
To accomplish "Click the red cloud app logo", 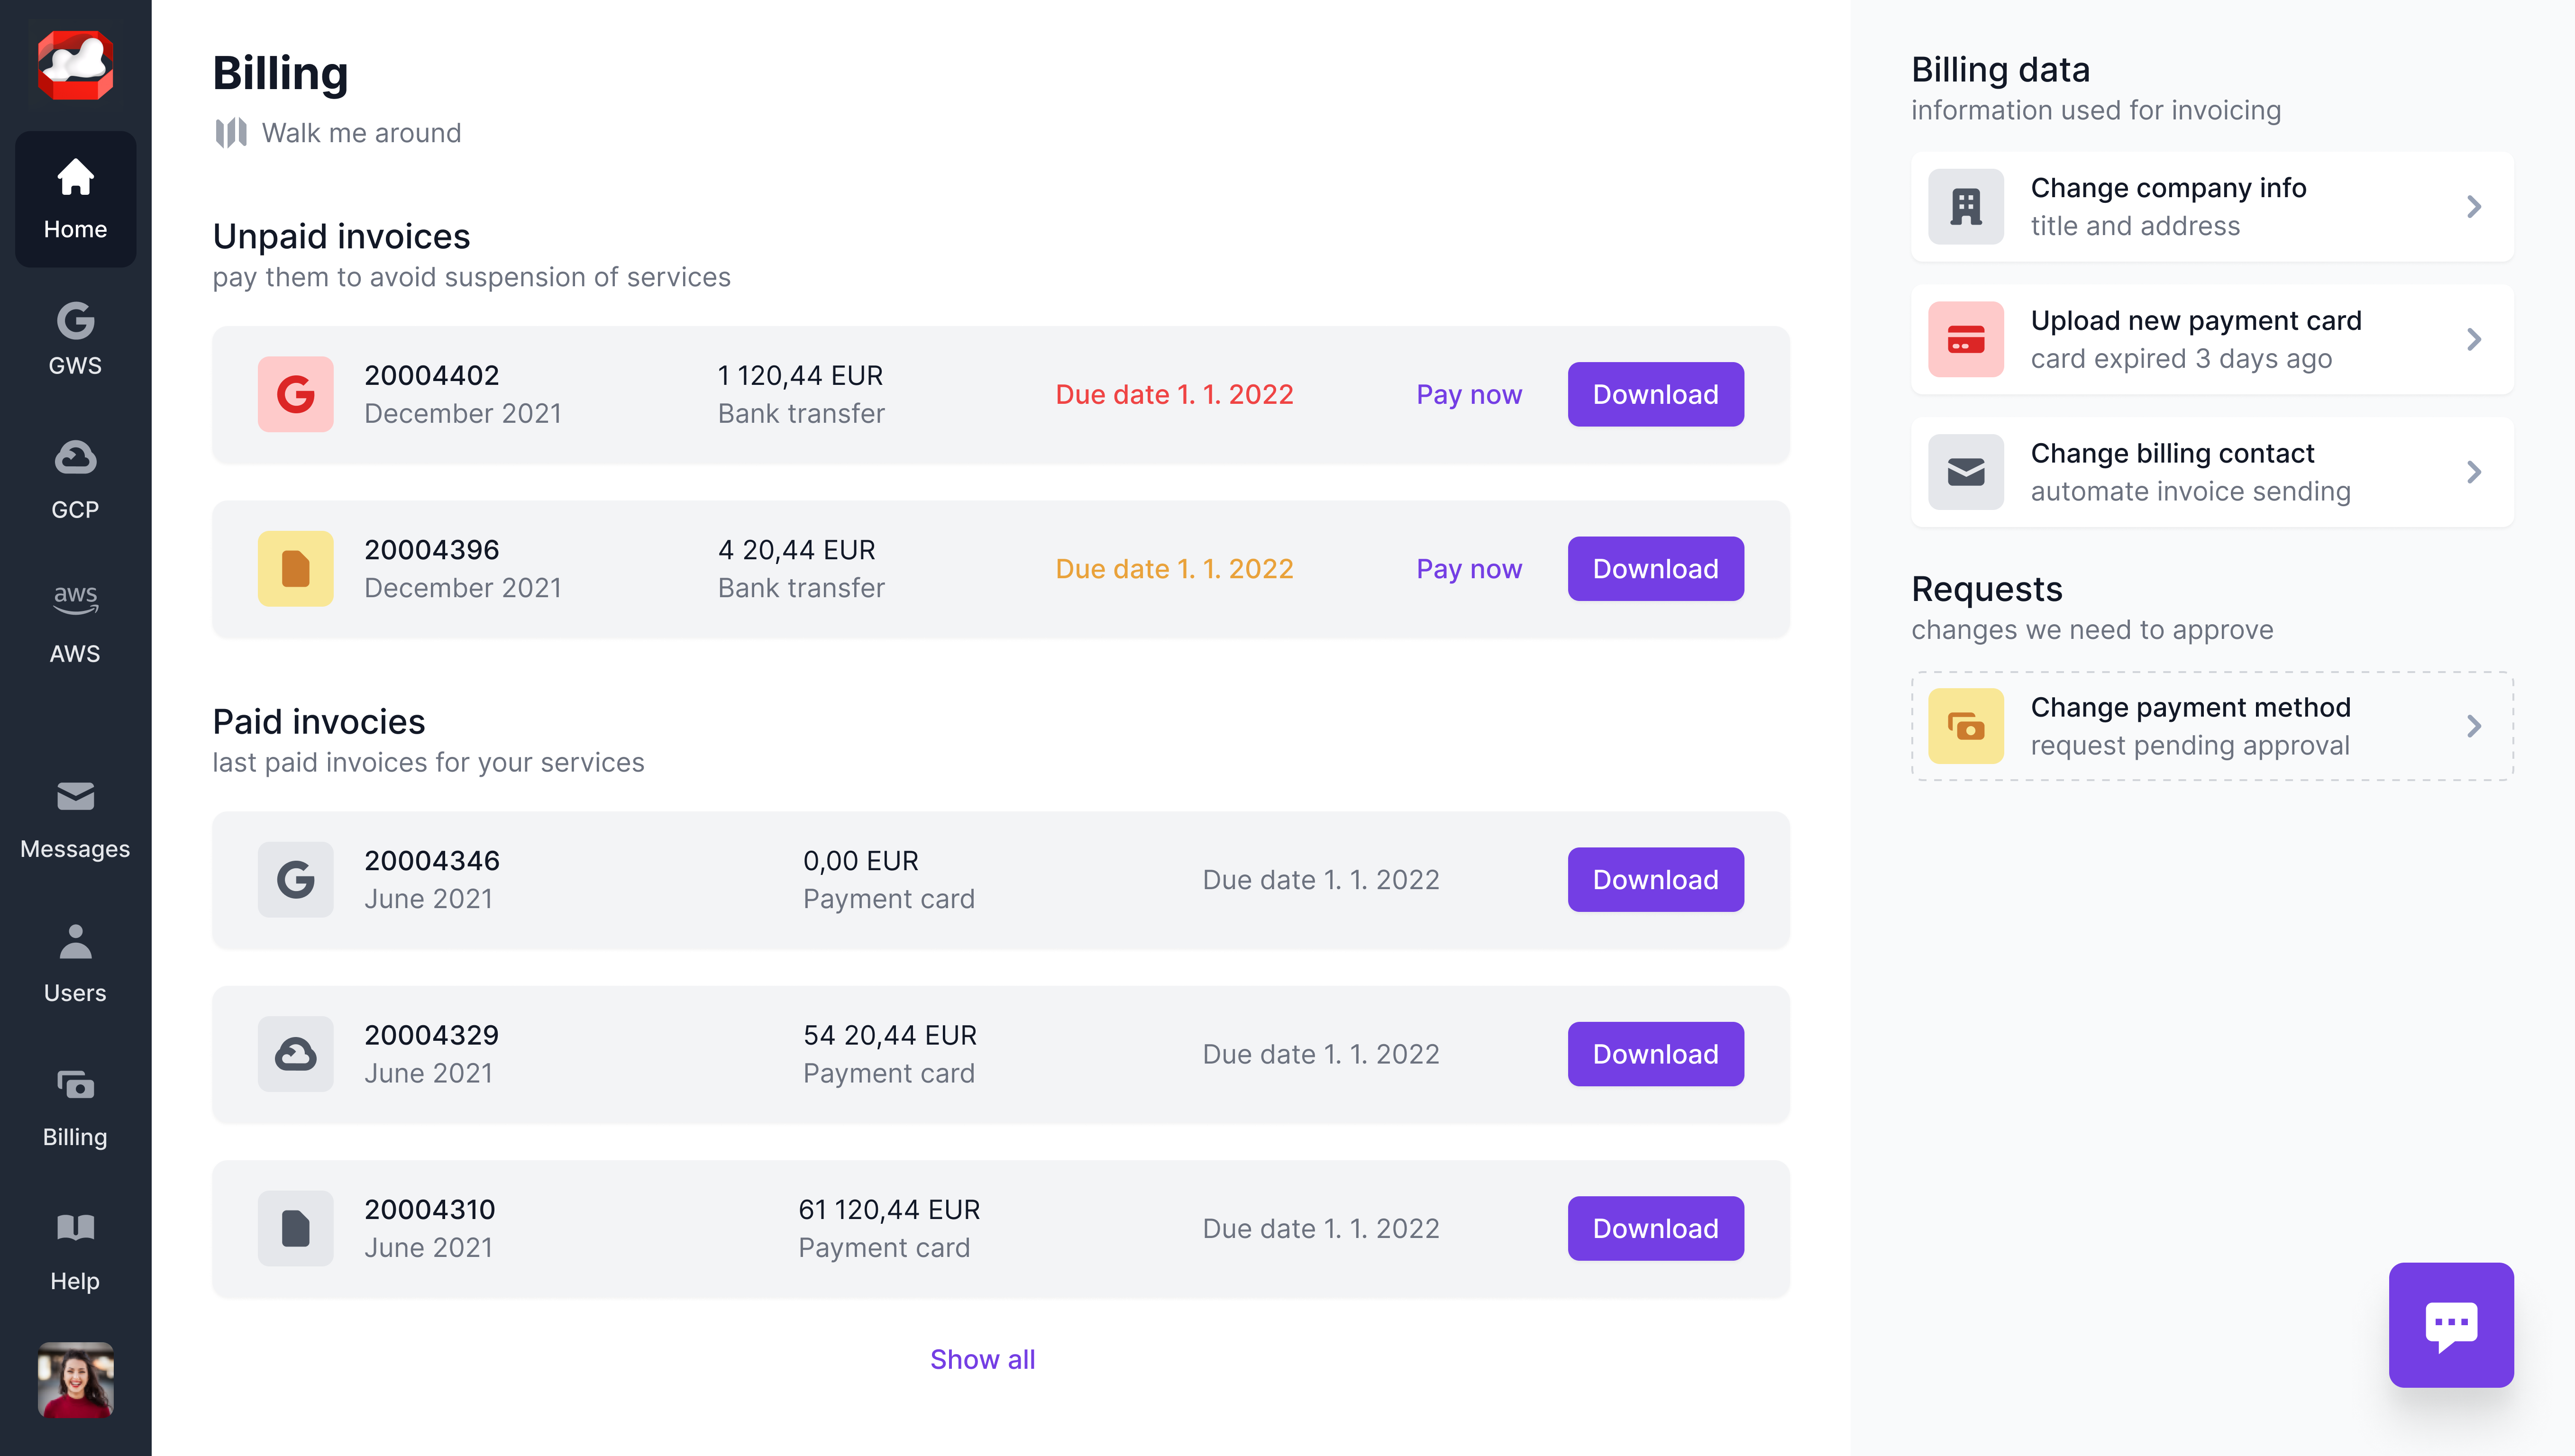I will (x=75, y=65).
